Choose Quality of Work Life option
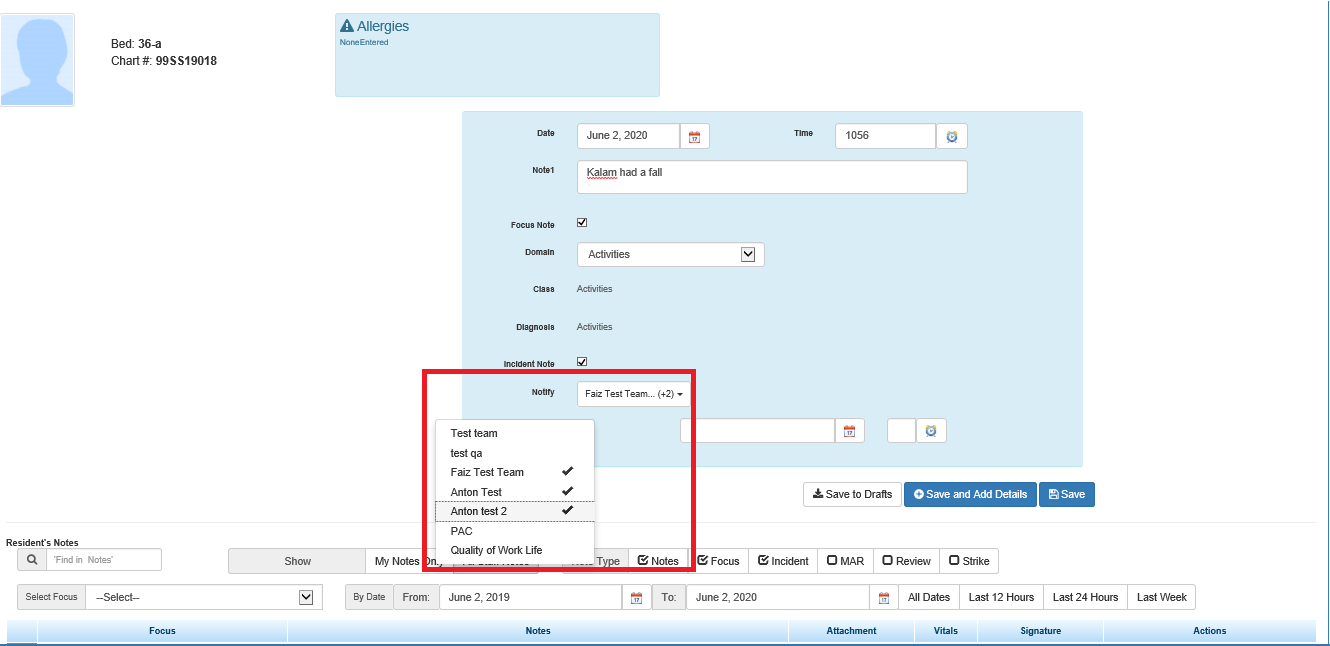The image size is (1330, 646). click(496, 550)
